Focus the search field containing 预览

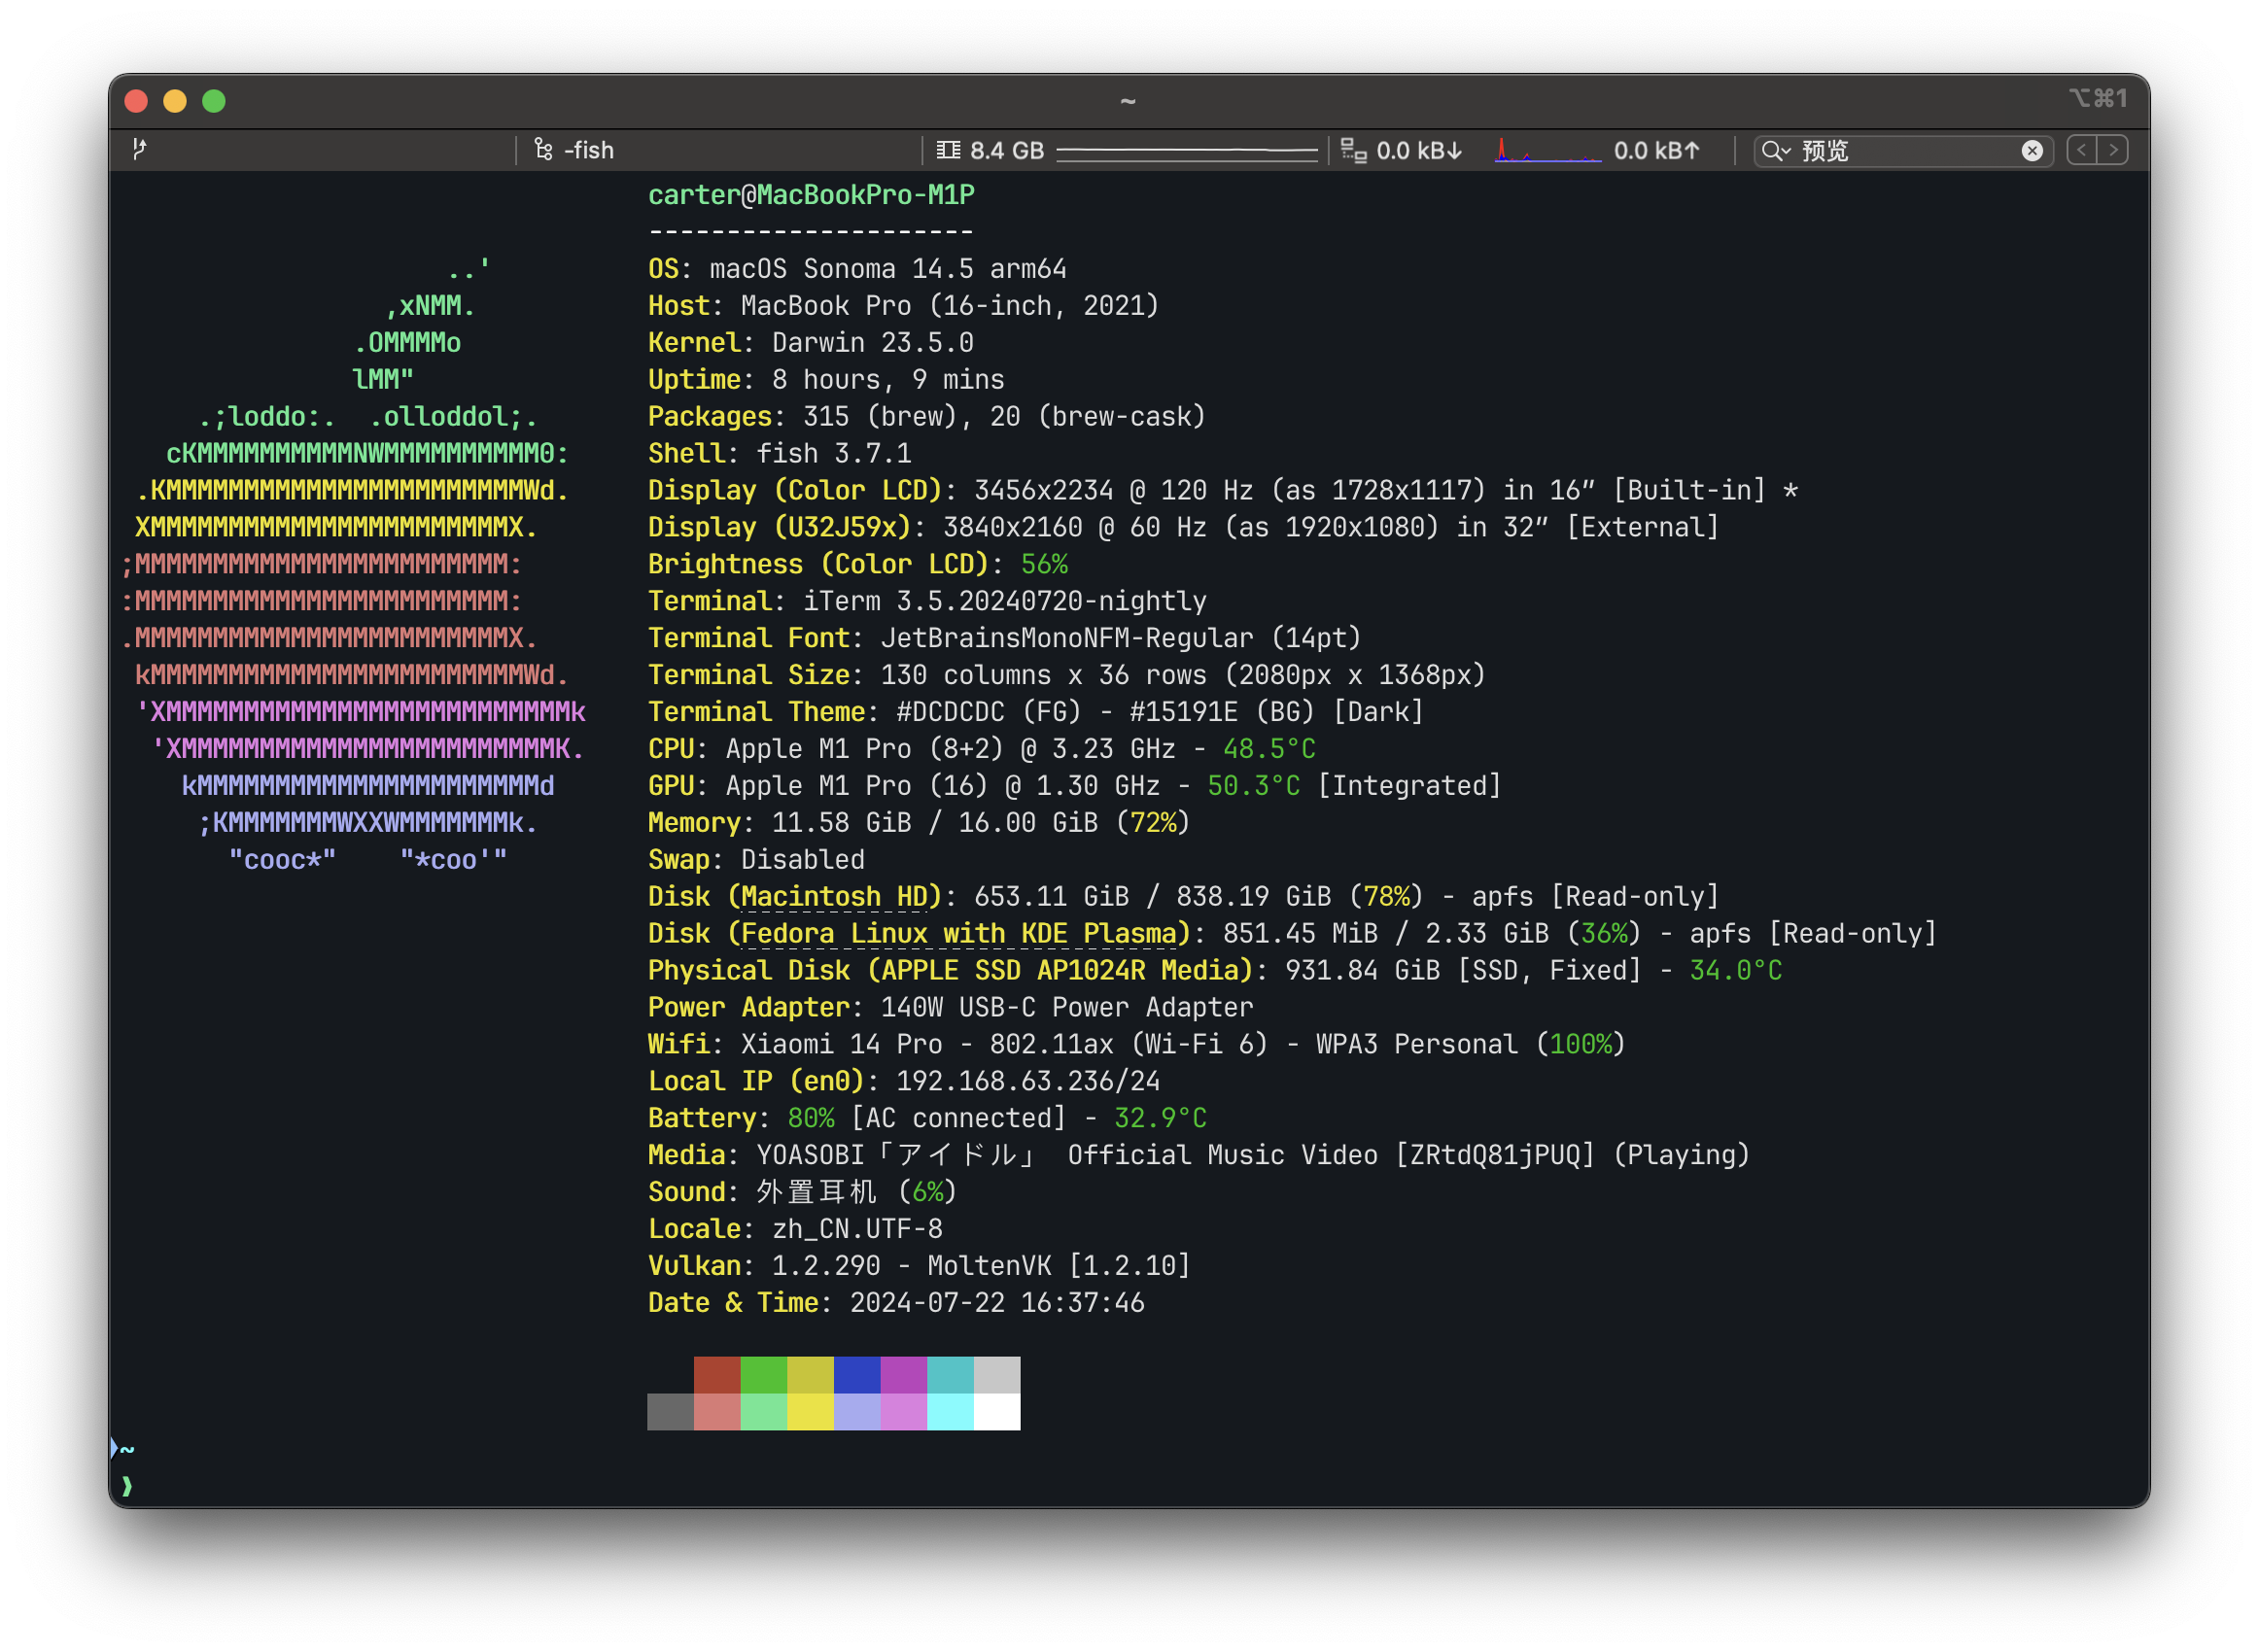pos(1905,150)
